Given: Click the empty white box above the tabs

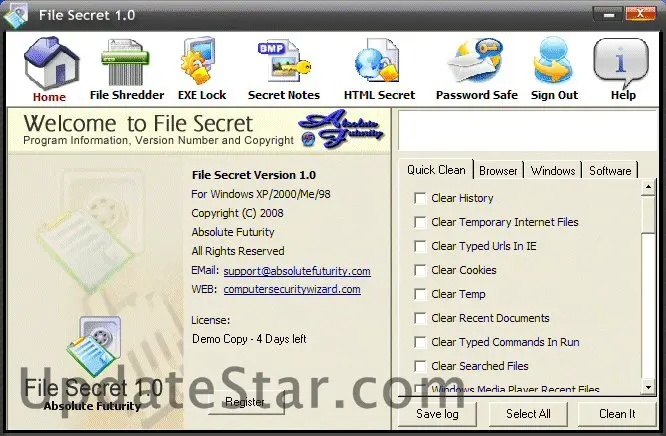Looking at the screenshot, I should (528, 130).
